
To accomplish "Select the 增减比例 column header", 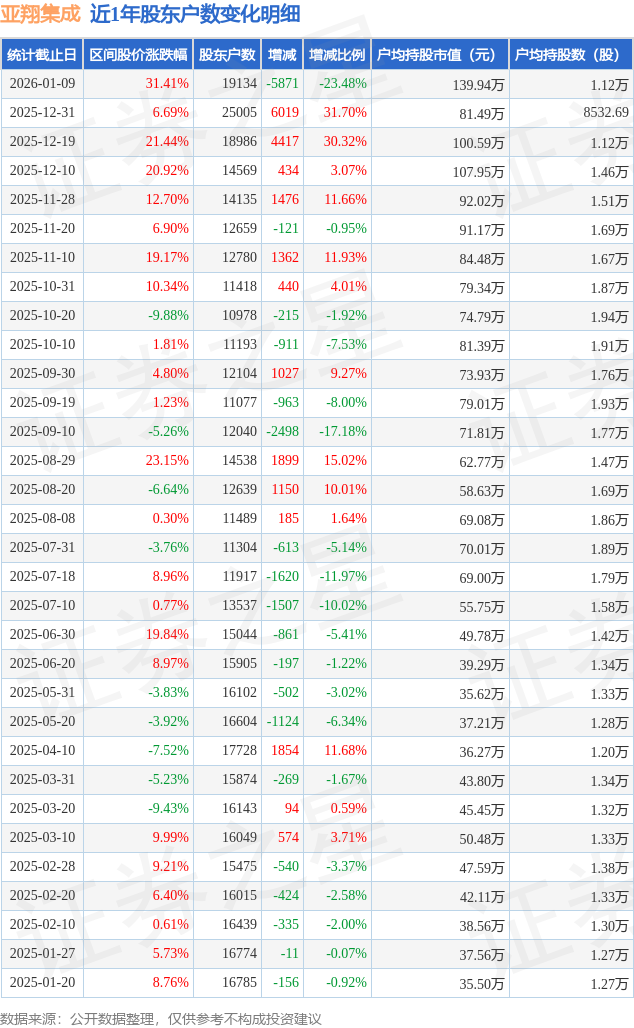I will tap(337, 54).
